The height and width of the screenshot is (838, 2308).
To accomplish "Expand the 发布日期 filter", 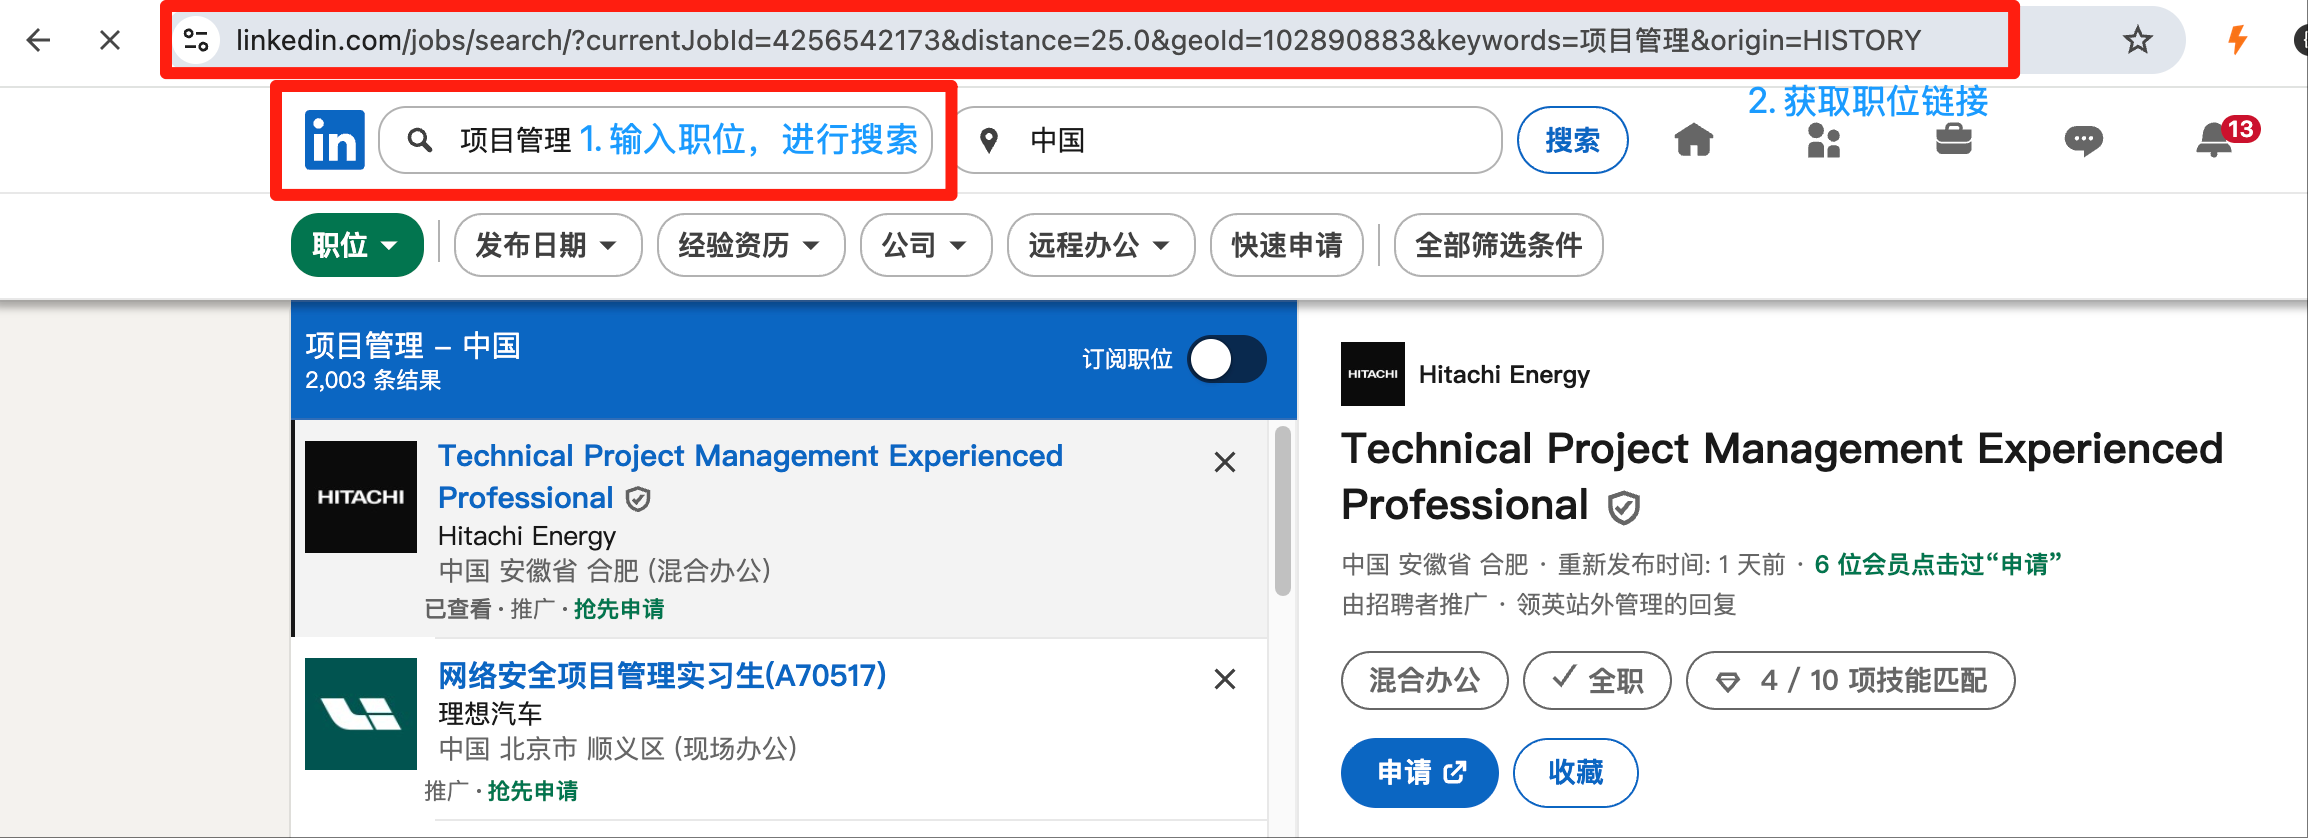I will (x=548, y=245).
